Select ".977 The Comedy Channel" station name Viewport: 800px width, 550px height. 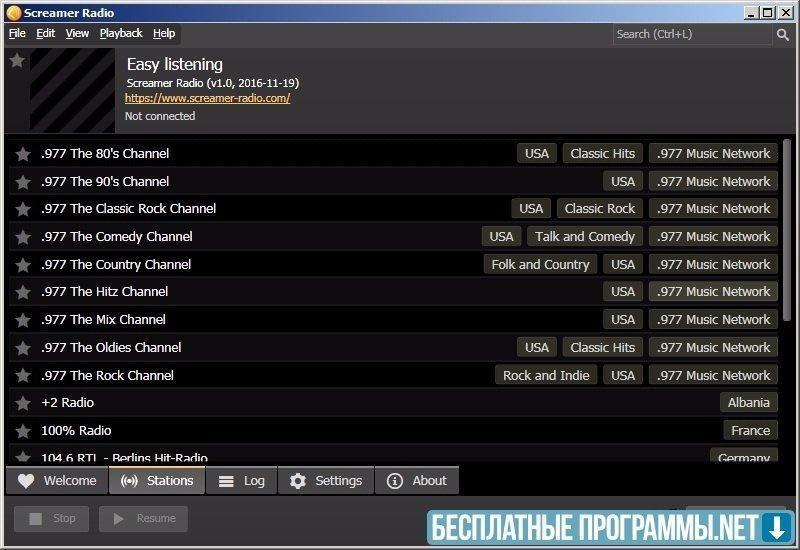[117, 237]
